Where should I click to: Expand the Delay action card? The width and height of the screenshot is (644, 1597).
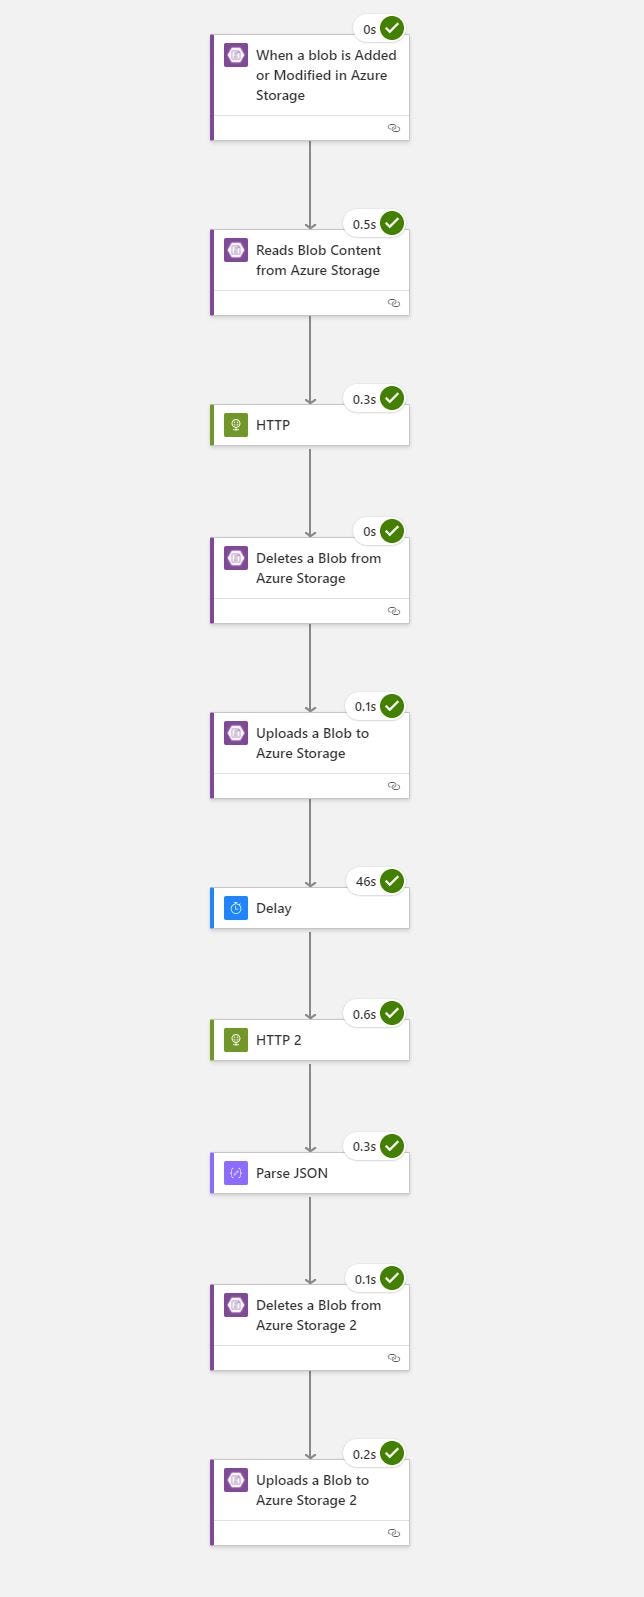coord(310,908)
